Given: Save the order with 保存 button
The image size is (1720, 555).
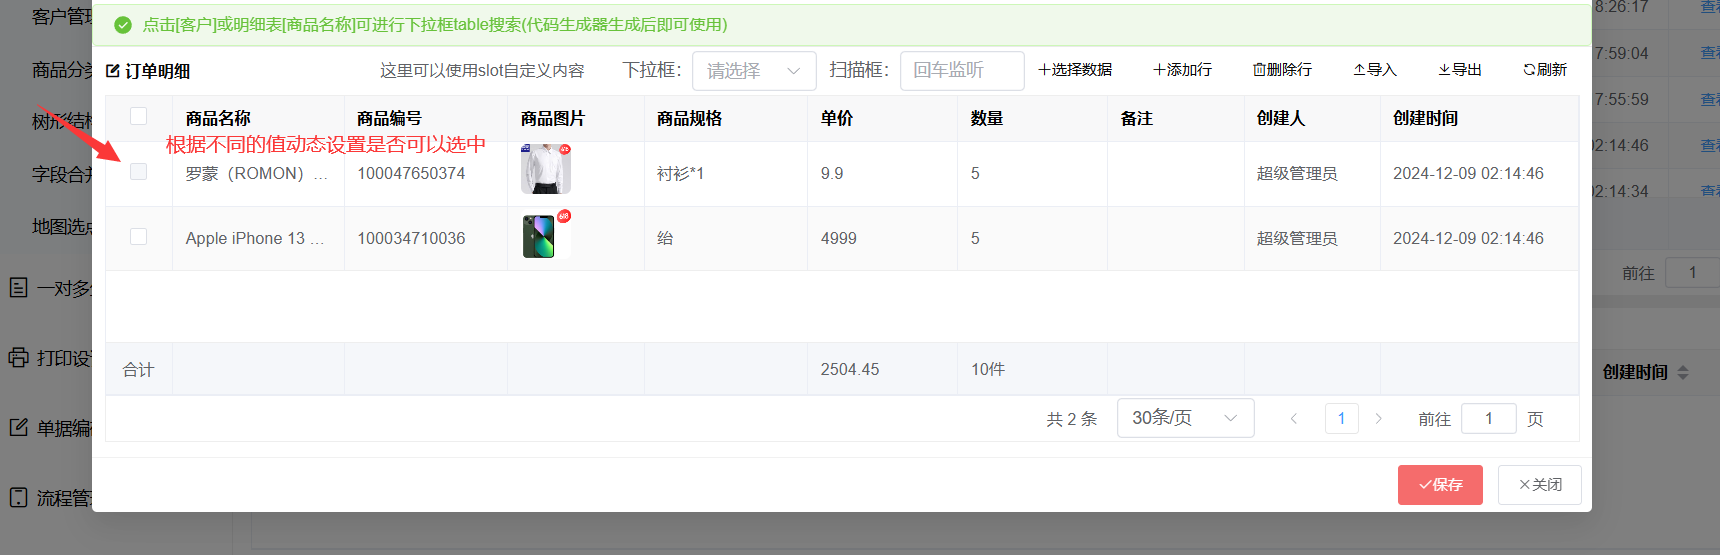Looking at the screenshot, I should (x=1440, y=485).
